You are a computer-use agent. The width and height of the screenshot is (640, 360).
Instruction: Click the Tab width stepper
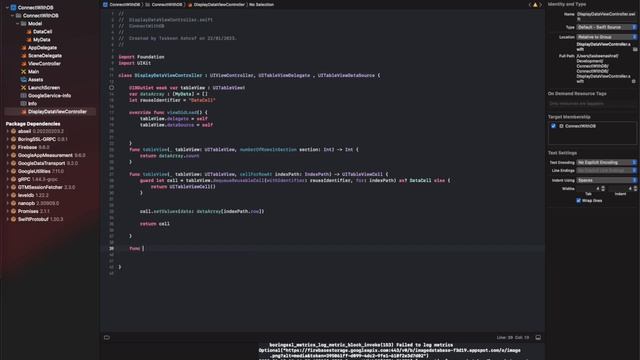603,189
